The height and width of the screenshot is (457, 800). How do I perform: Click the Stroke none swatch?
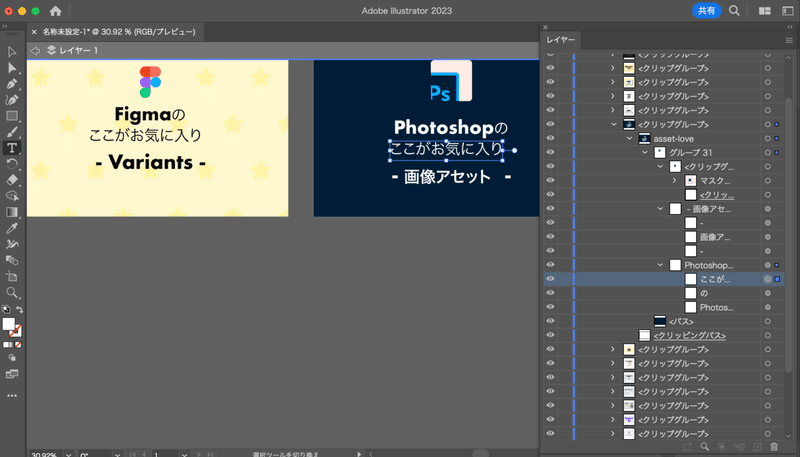pyautogui.click(x=16, y=331)
